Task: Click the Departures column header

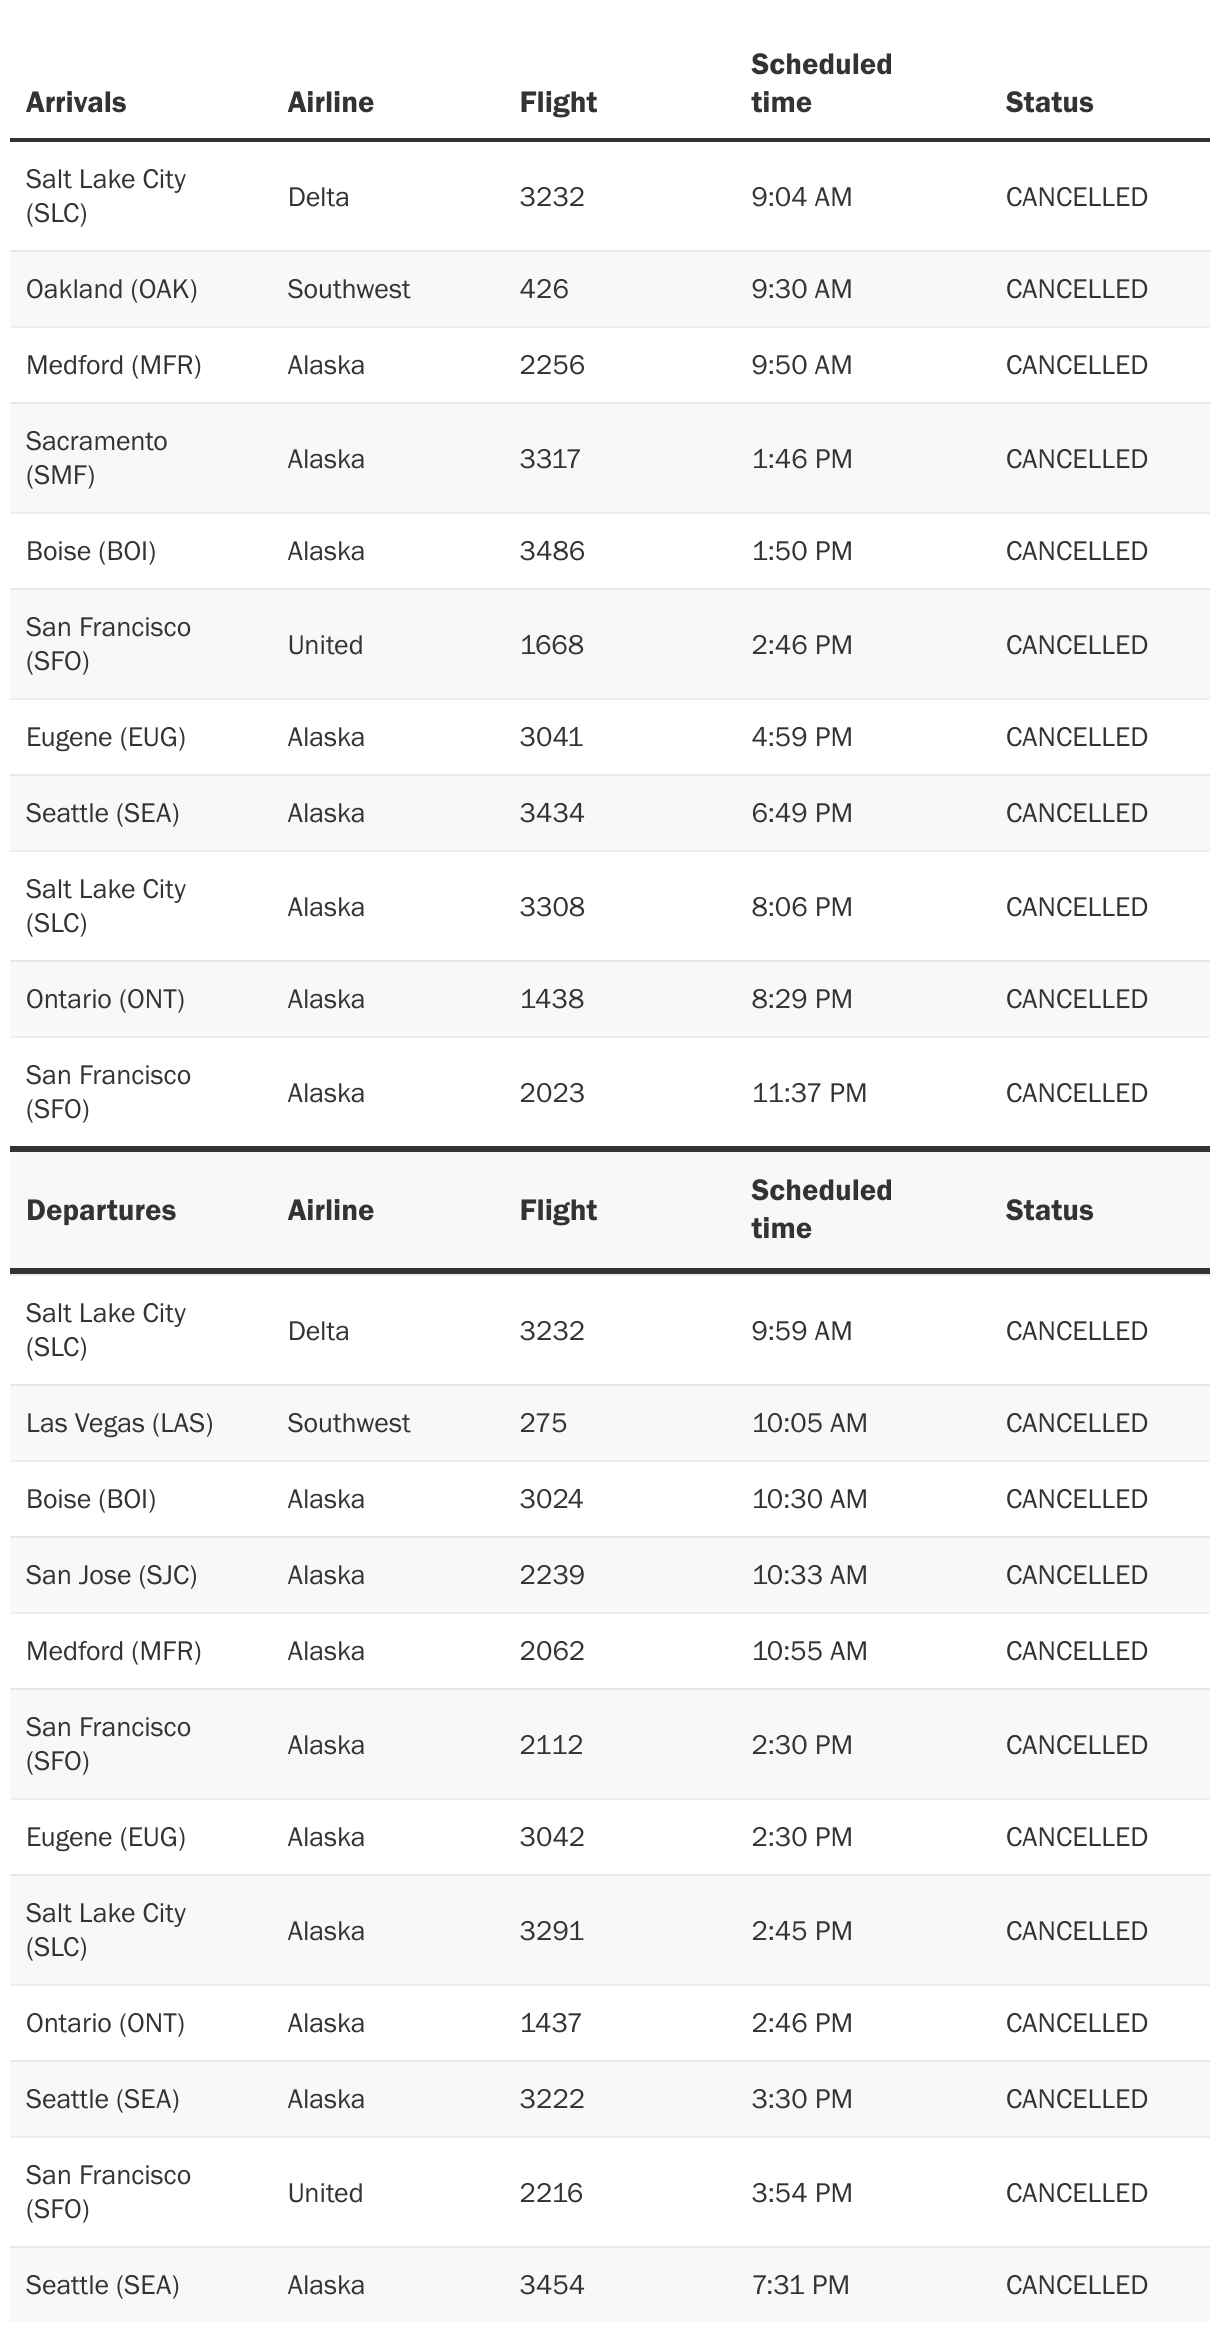Action: point(101,1210)
